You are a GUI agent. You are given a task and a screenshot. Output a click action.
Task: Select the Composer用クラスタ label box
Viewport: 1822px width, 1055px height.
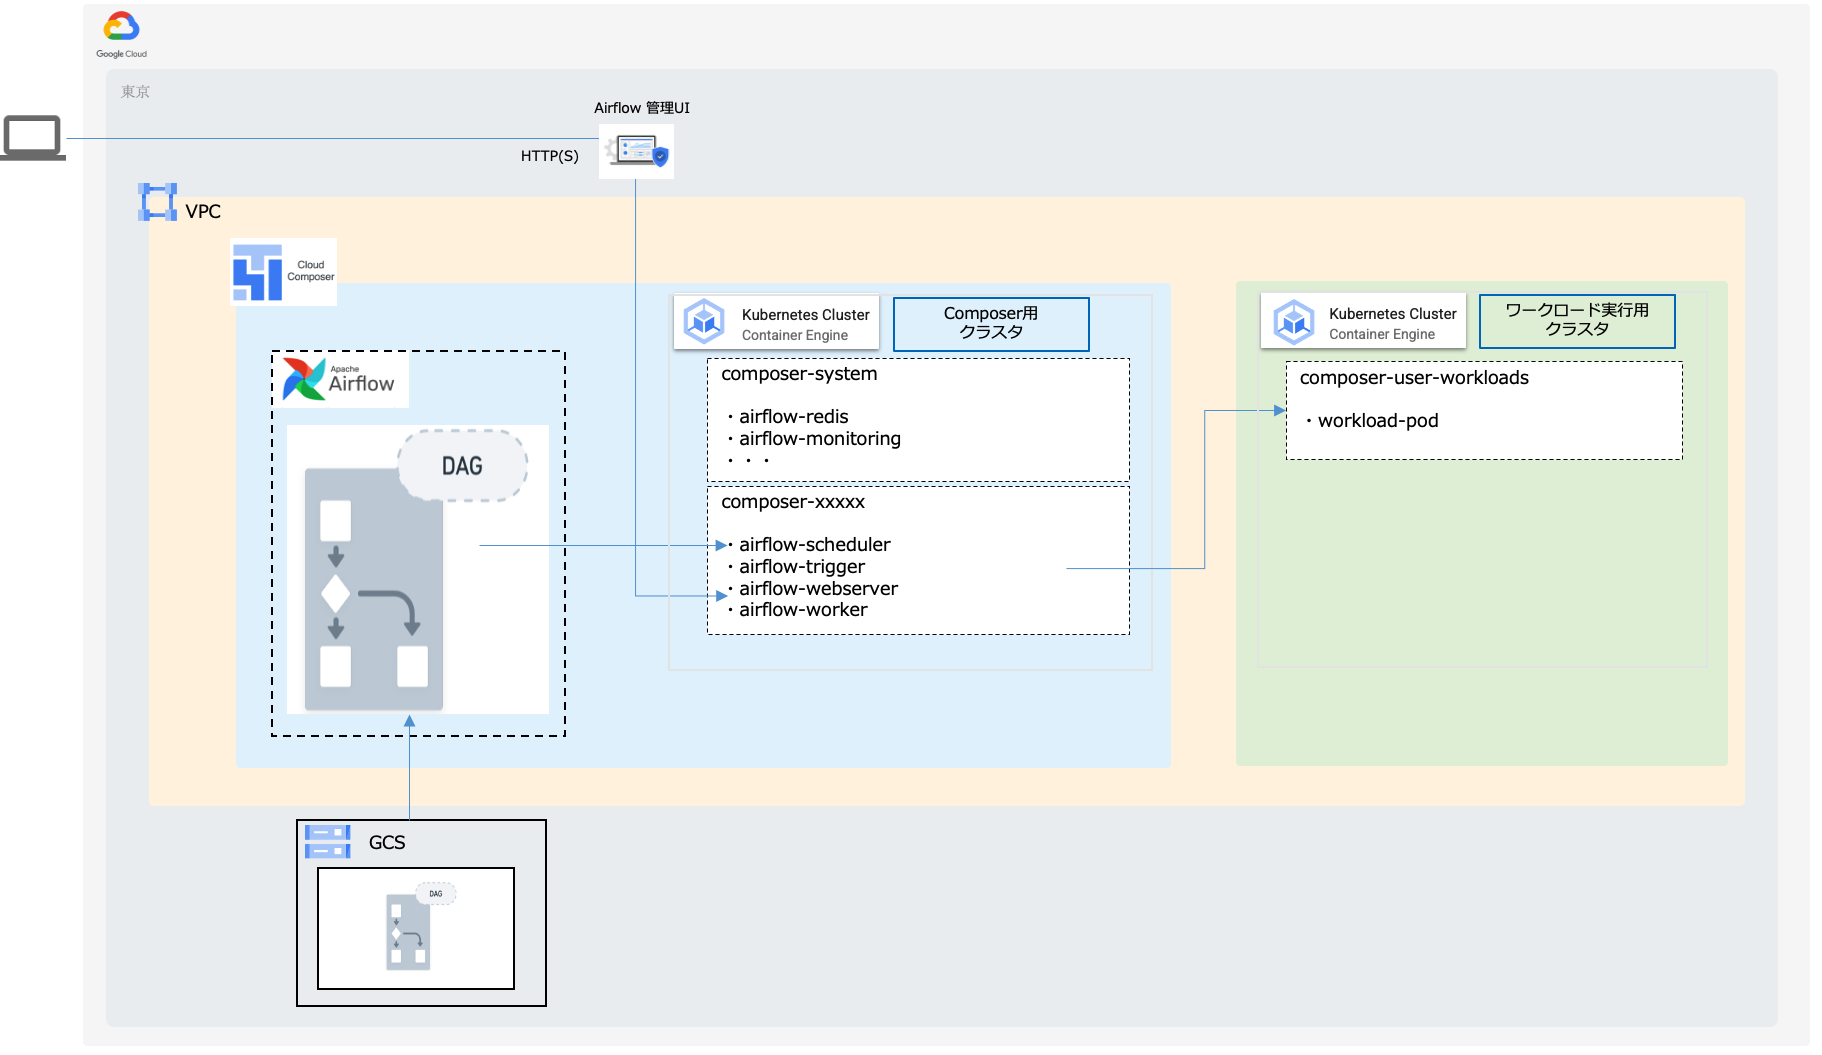pos(991,324)
